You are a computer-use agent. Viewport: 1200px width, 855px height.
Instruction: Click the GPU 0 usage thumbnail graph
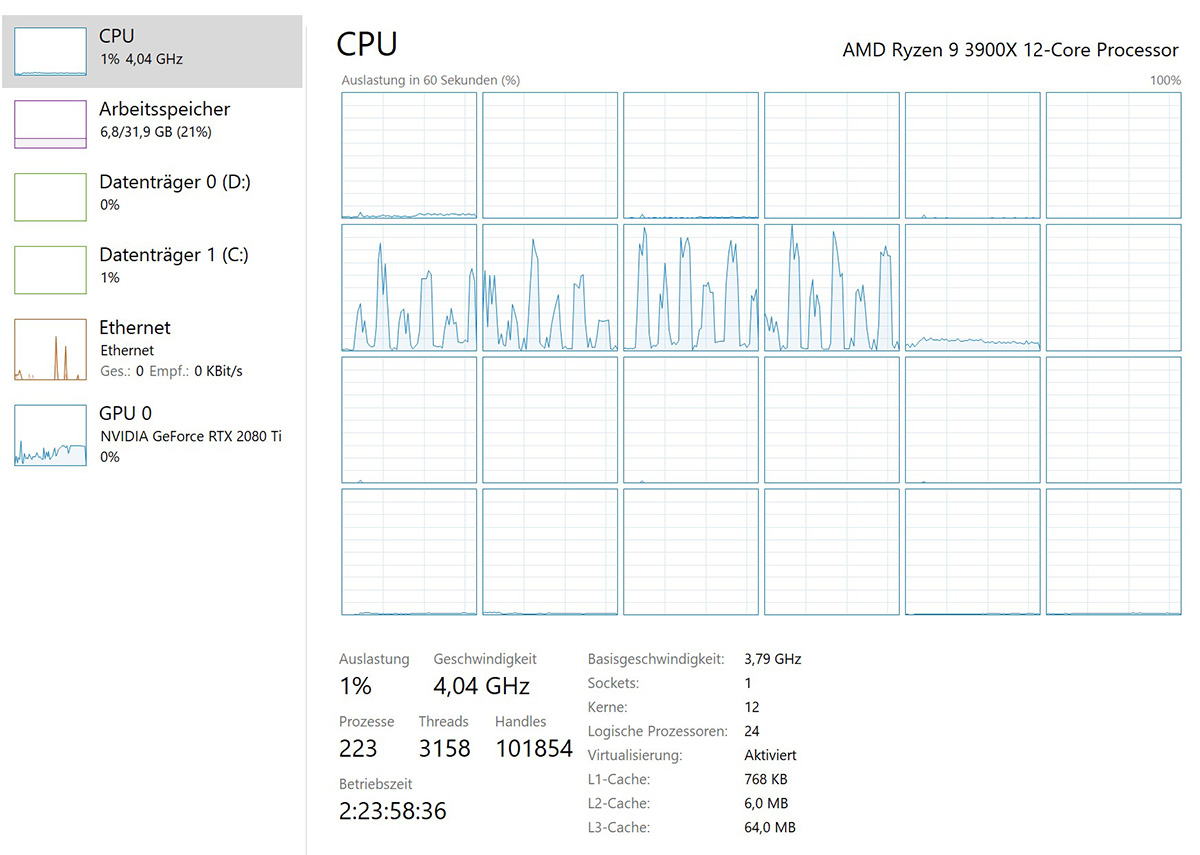pos(50,435)
